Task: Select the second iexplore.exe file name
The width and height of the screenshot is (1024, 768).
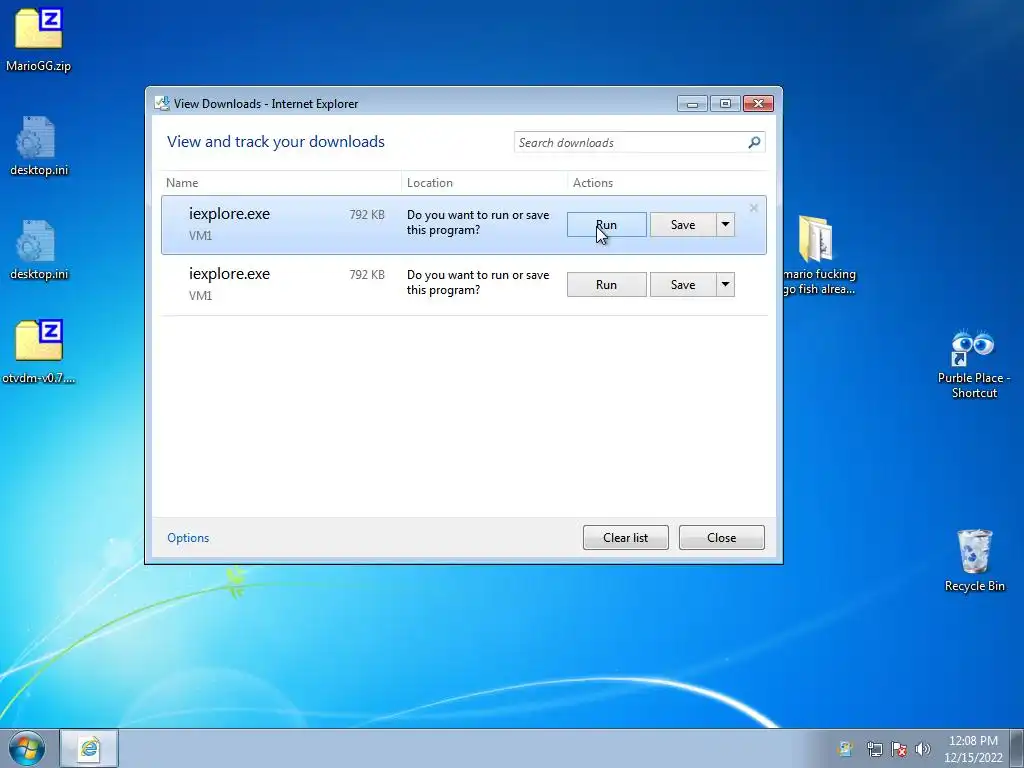Action: coord(229,274)
